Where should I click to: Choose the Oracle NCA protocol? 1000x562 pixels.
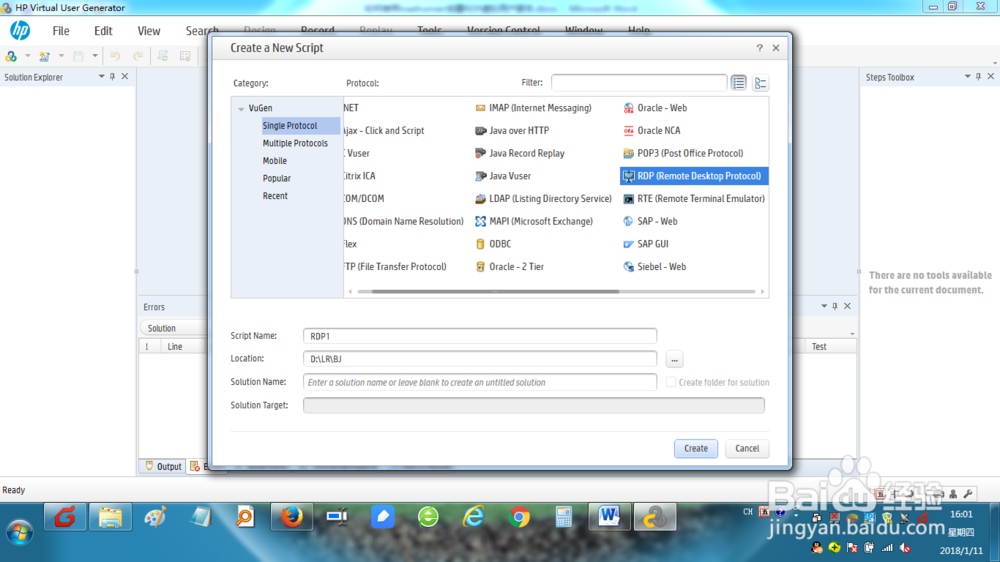(652, 130)
